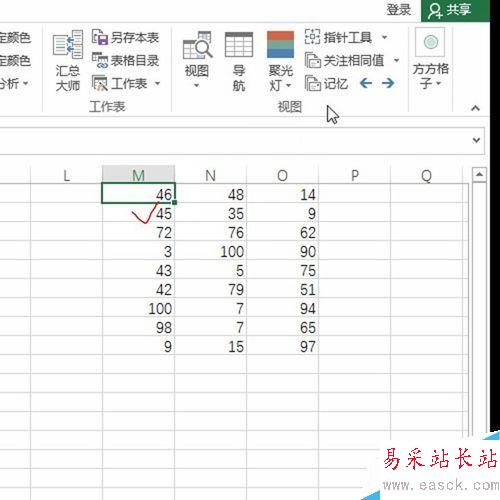Select column P header
The image size is (500, 500).
point(355,175)
